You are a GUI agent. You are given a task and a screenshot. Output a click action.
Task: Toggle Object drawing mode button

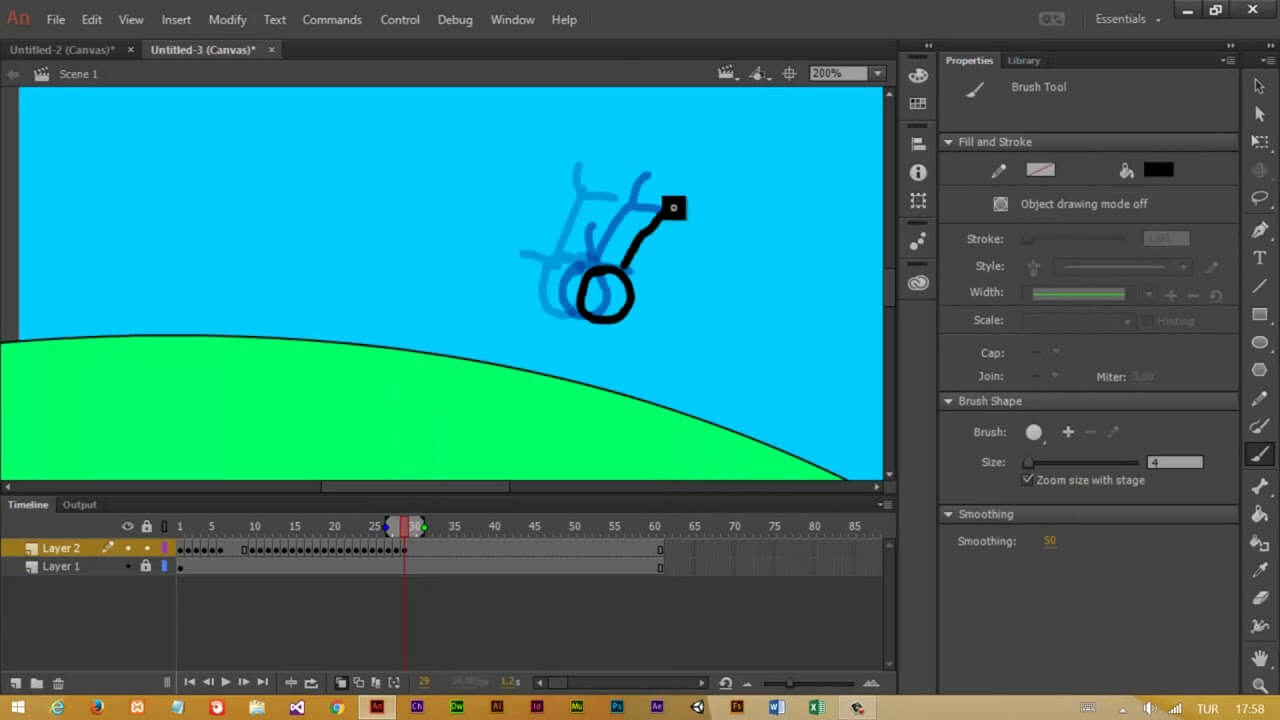coord(1000,204)
